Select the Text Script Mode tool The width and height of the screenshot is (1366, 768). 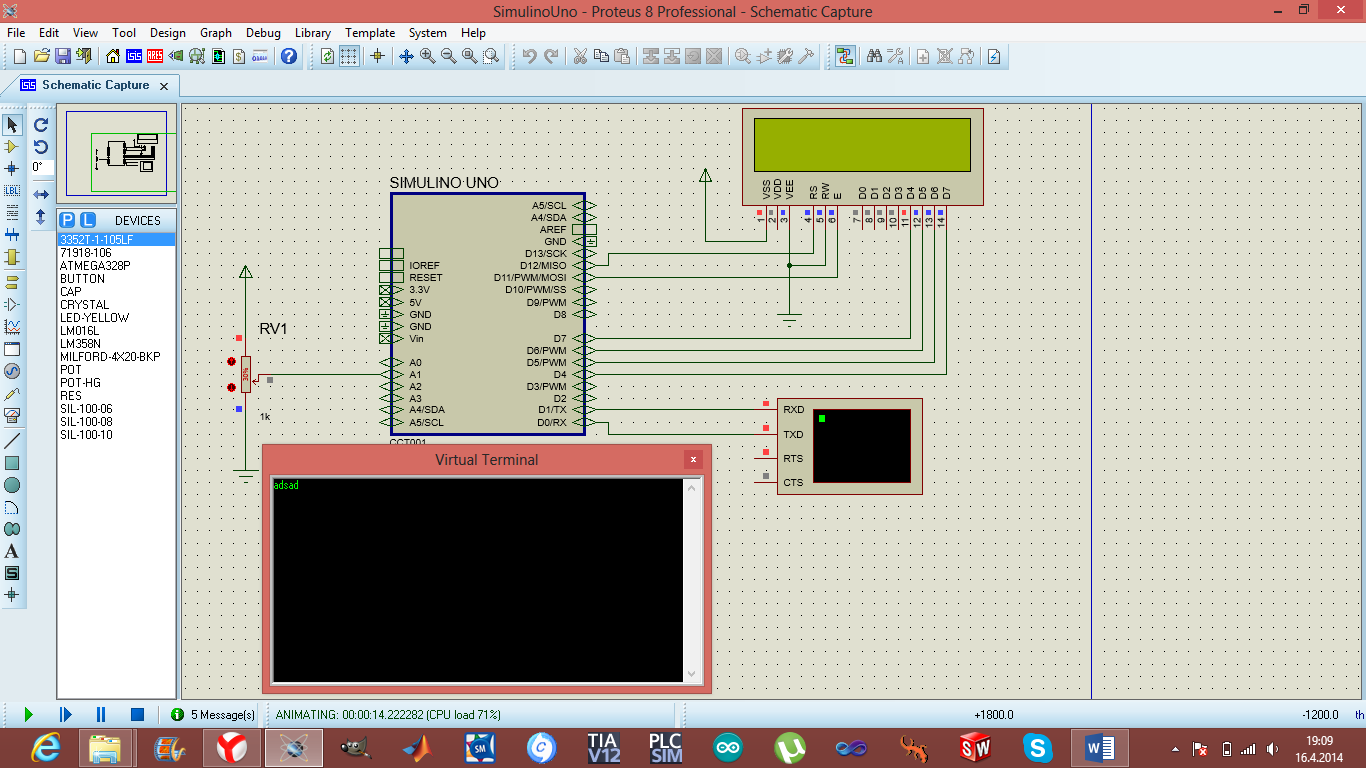point(12,212)
